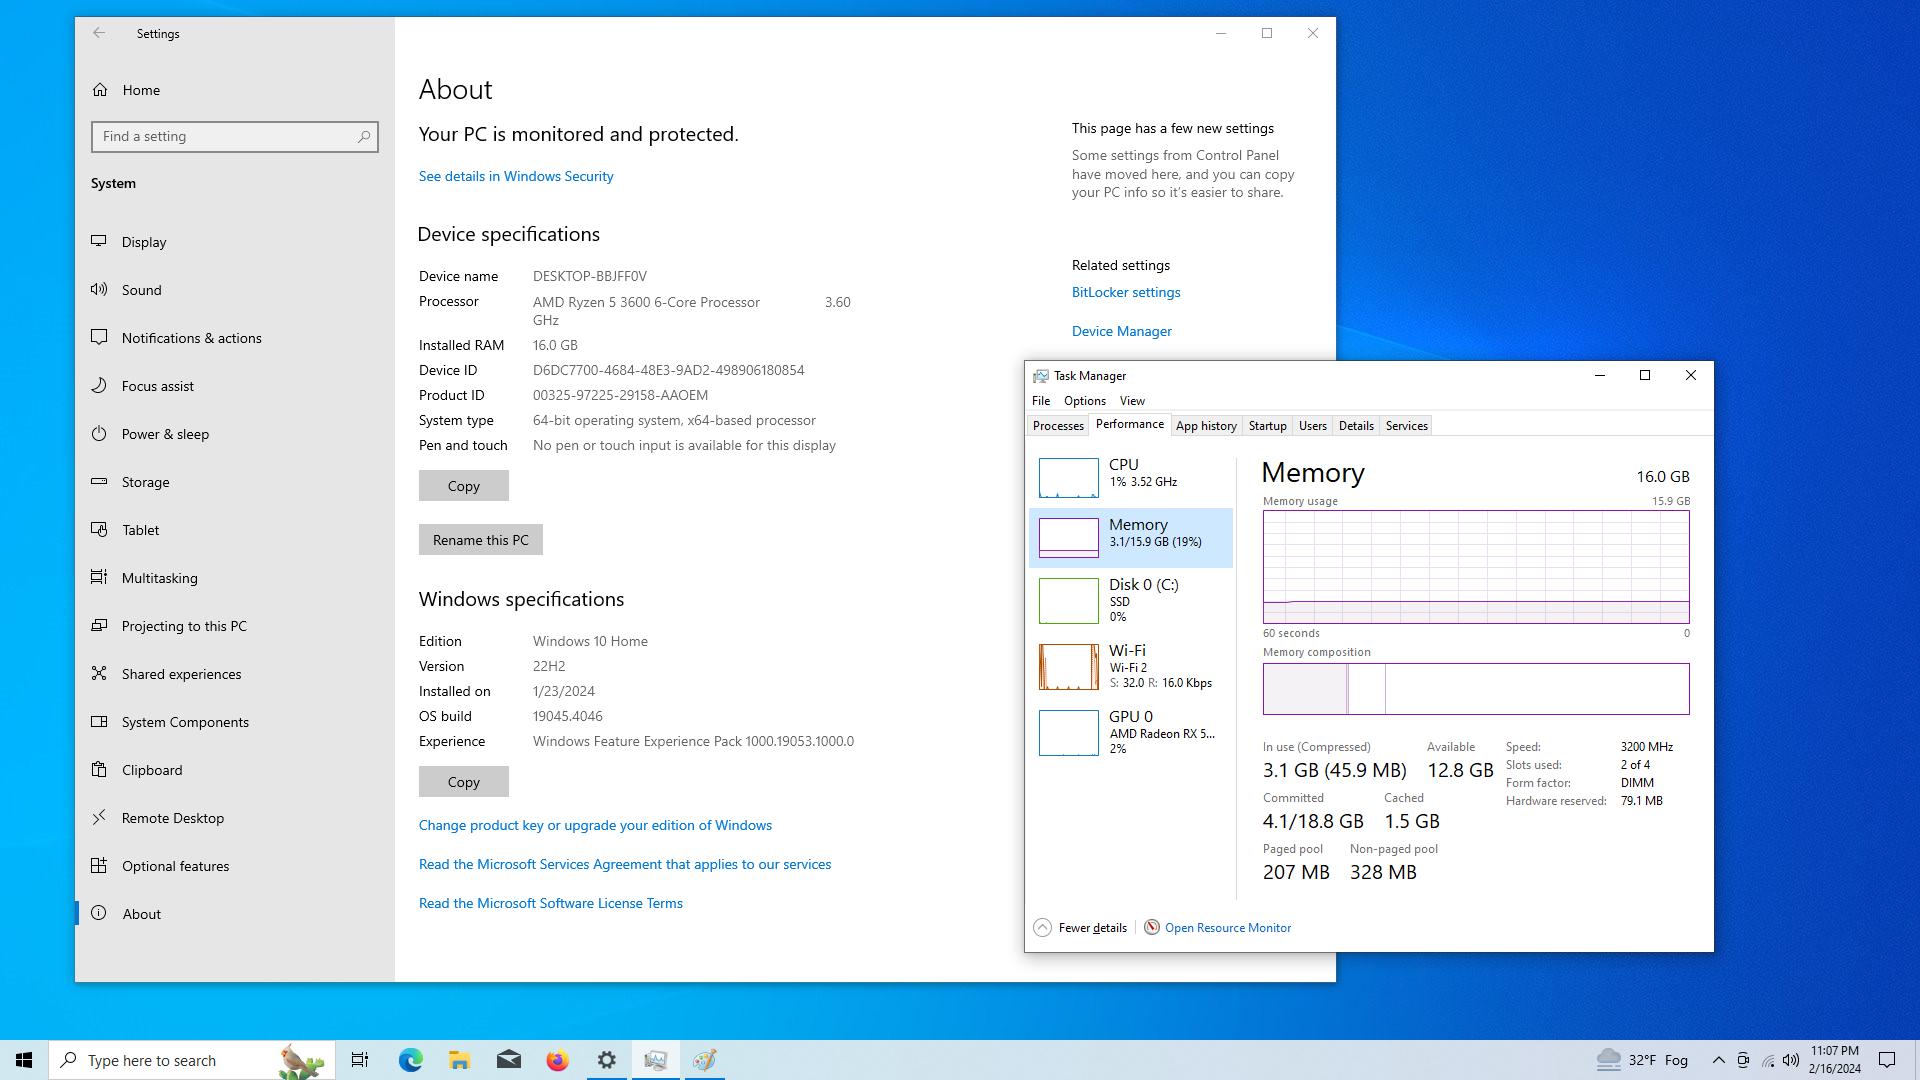The height and width of the screenshot is (1080, 1920).
Task: Open See details in Windows Security link
Action: (x=516, y=176)
